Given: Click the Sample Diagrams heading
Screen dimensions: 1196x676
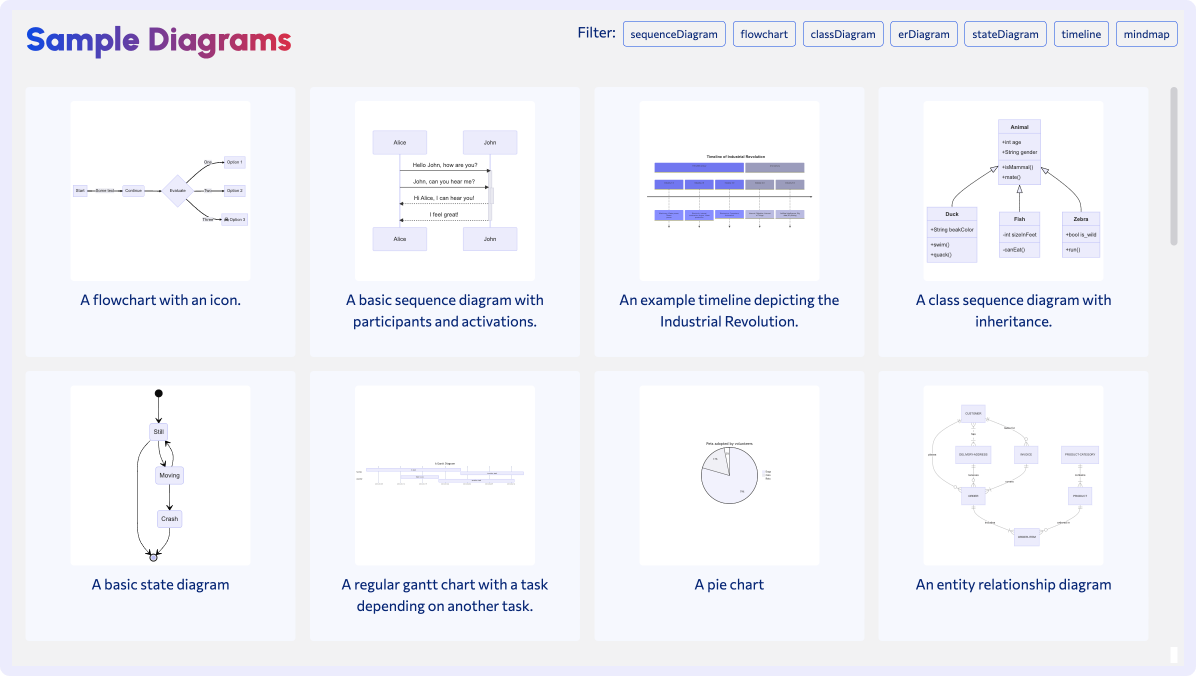Looking at the screenshot, I should (159, 40).
